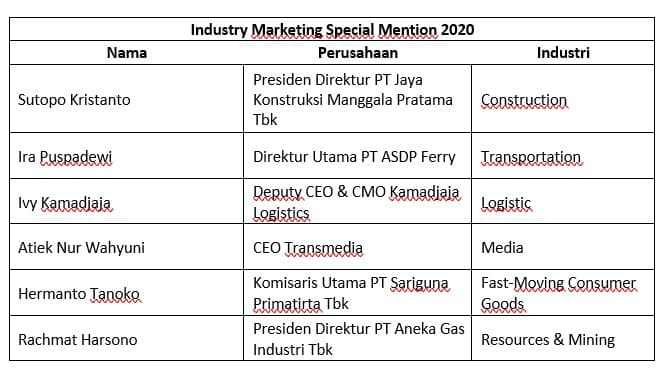Click the Fast-Moving Consumer Goods cell

(x=563, y=293)
